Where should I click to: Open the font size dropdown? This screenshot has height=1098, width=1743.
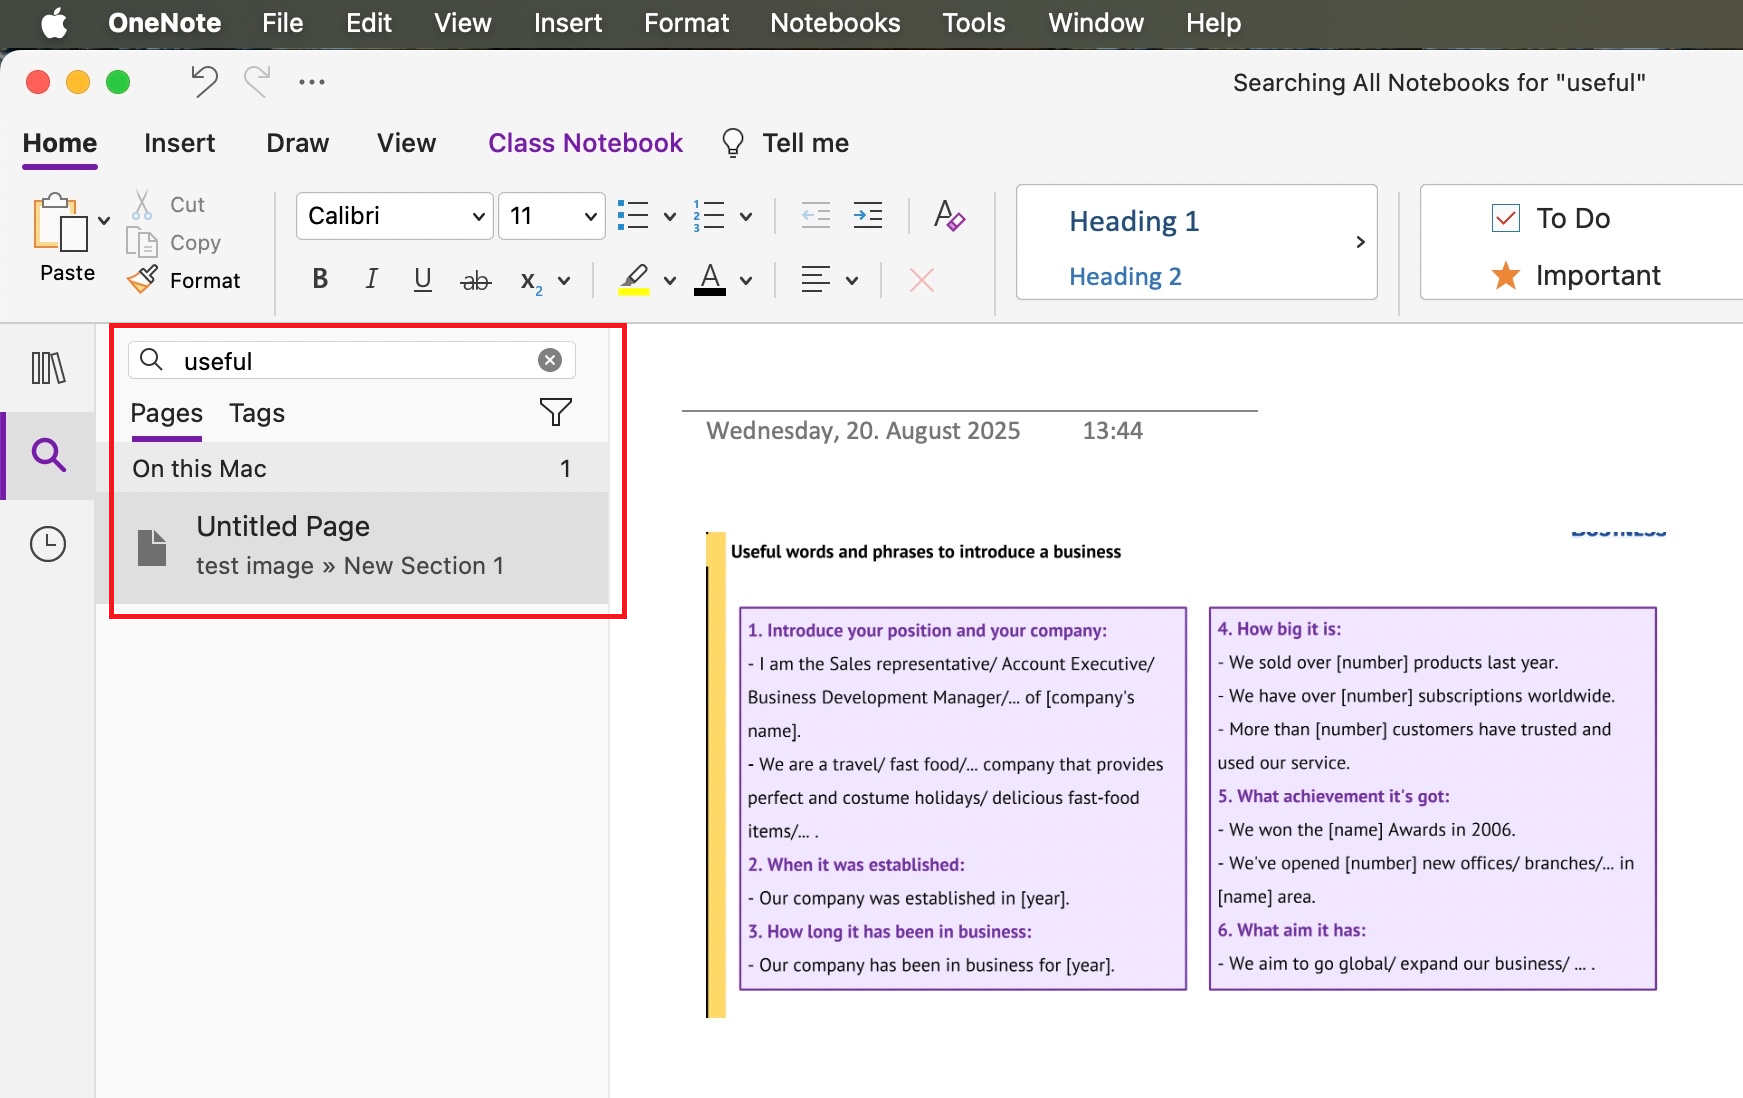coord(551,215)
